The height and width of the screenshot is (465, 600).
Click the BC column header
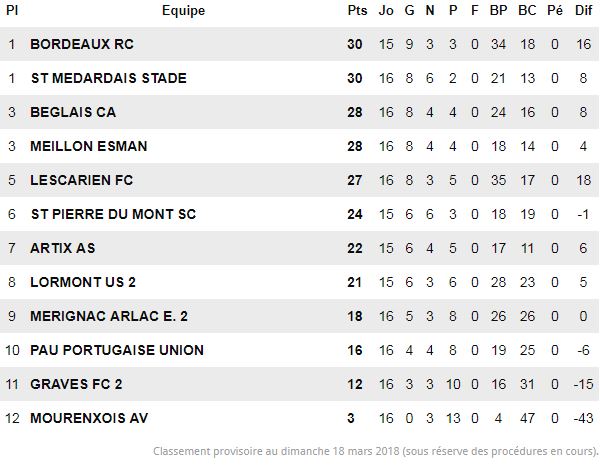point(527,10)
